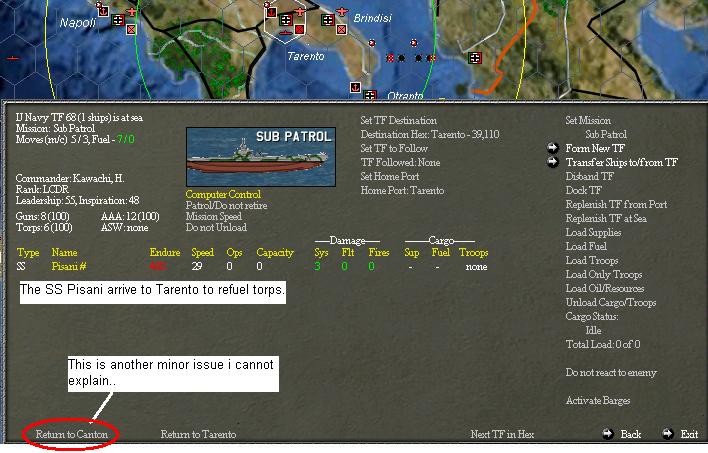Image resolution: width=708 pixels, height=453 pixels.
Task: Toggle Patrol/Do not retire setting
Action: 226,205
